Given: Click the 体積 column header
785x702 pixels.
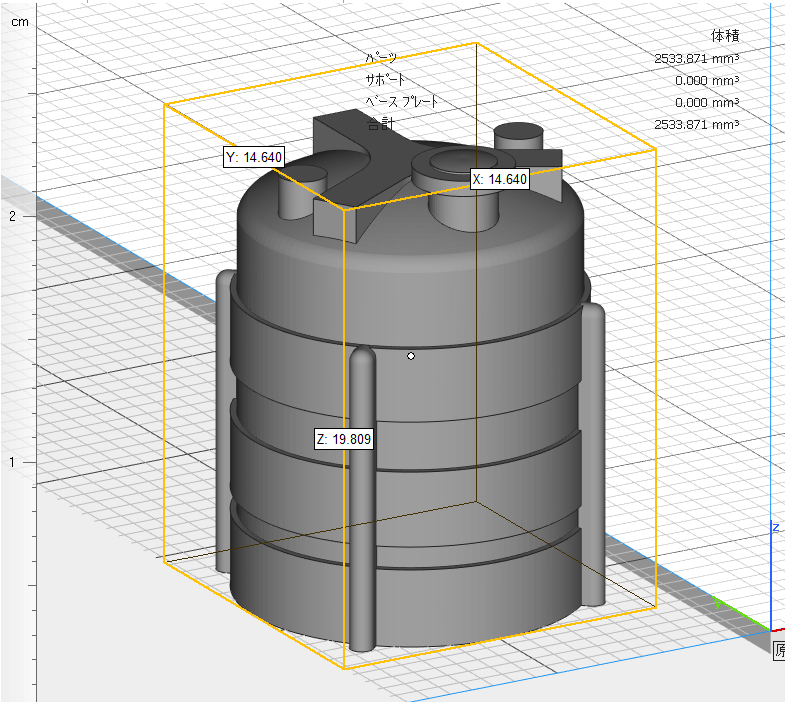Looking at the screenshot, I should click(x=723, y=36).
